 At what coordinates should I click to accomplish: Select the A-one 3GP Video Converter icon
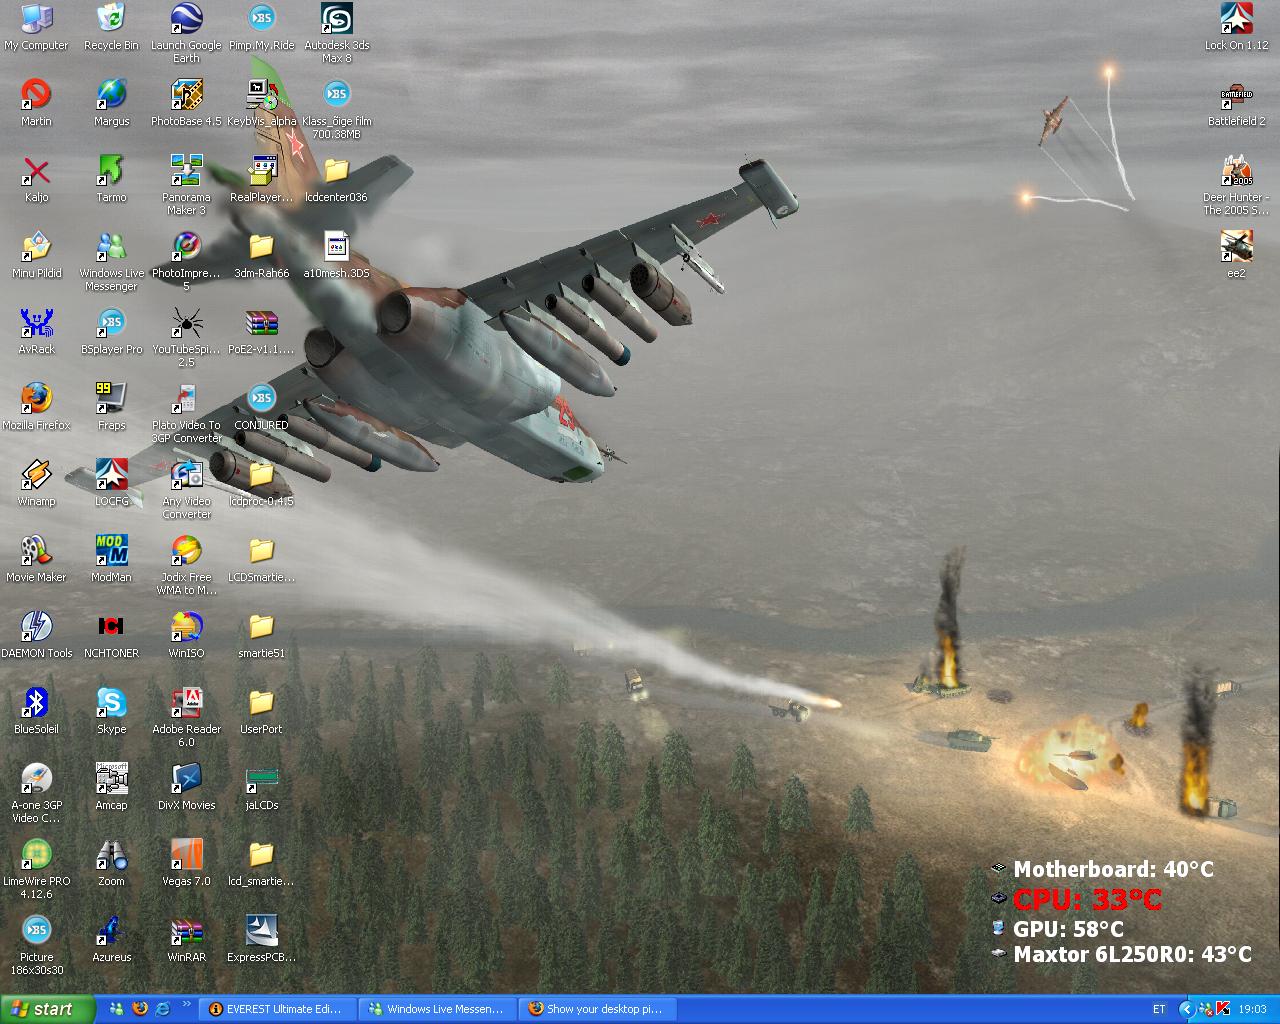(x=36, y=793)
